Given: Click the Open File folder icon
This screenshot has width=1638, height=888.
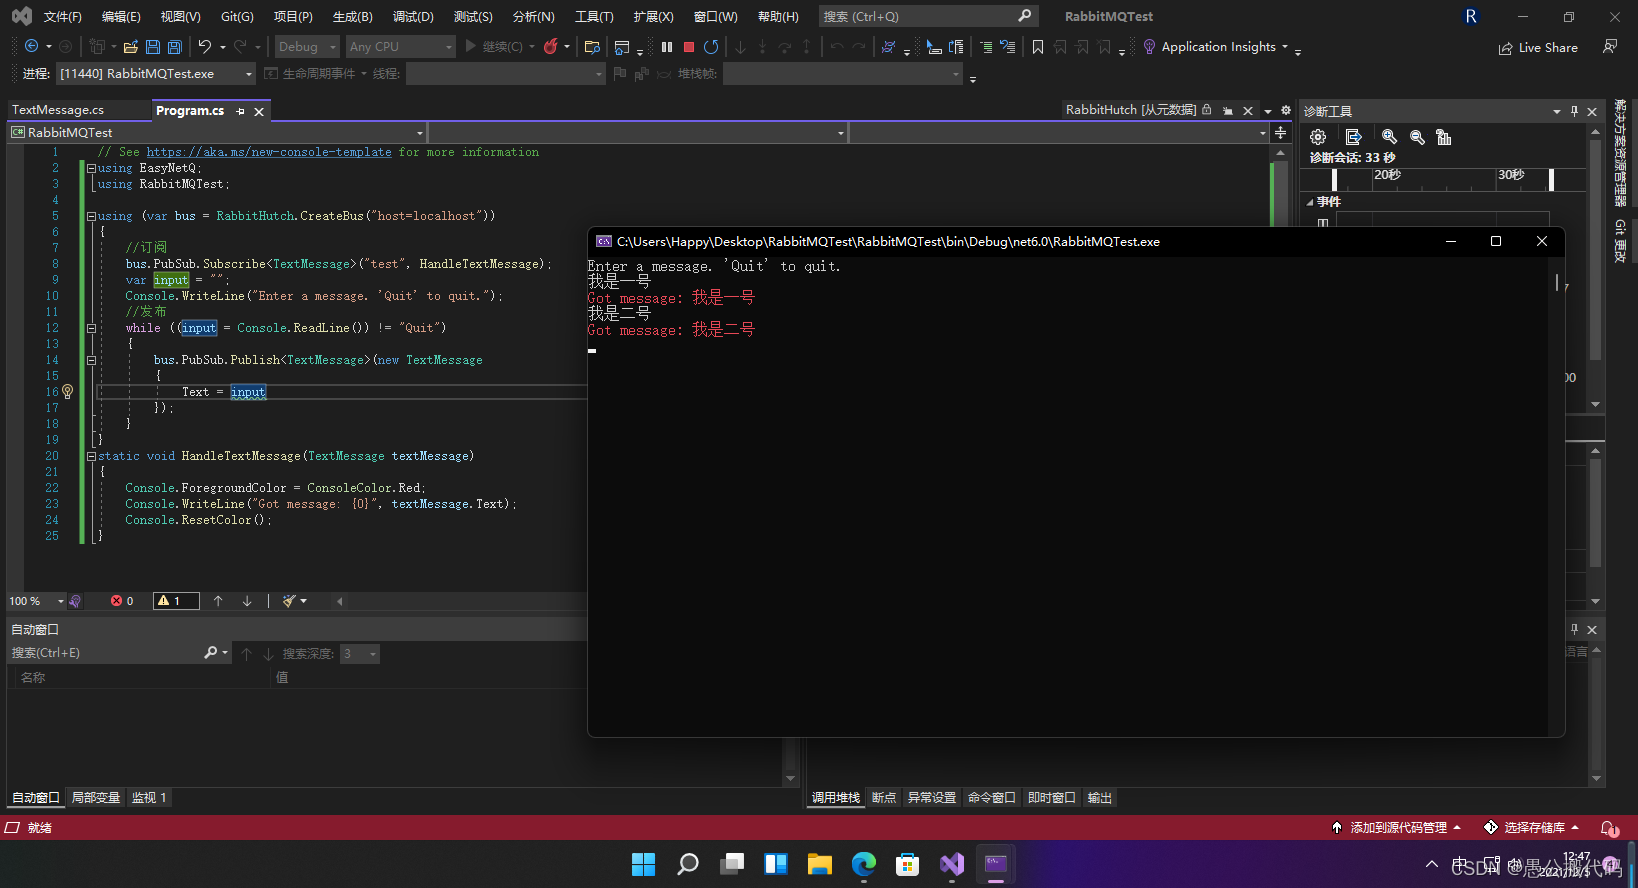Looking at the screenshot, I should tap(130, 46).
